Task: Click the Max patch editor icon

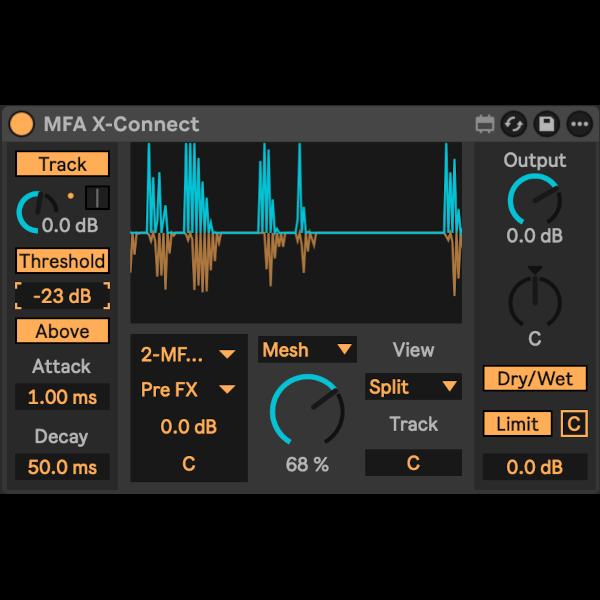Action: tap(485, 124)
